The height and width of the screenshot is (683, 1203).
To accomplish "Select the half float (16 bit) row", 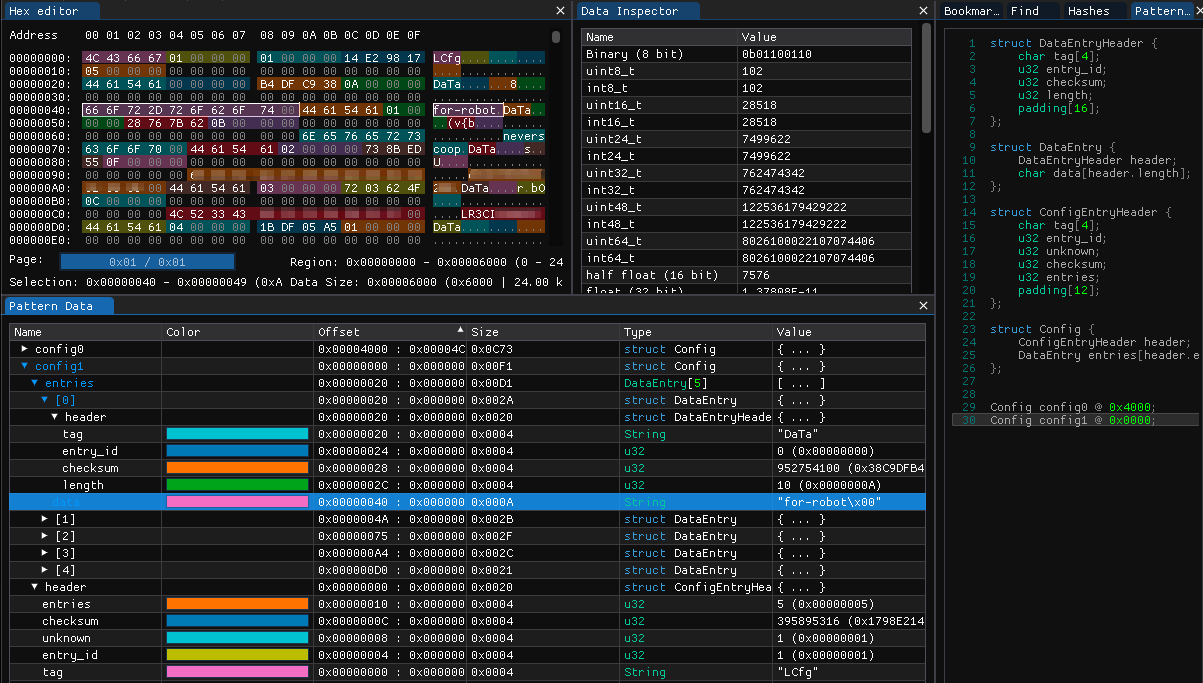I will [x=746, y=275].
